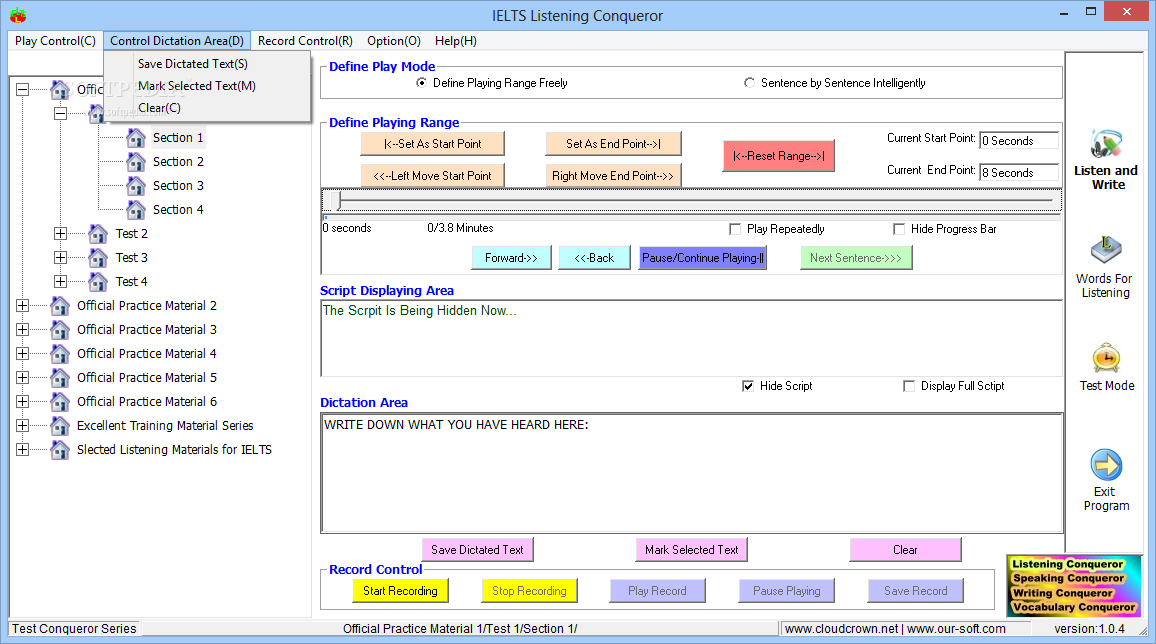Collapse the top Official Practice Material node
Screen dimensions: 1156x644
tap(23, 90)
